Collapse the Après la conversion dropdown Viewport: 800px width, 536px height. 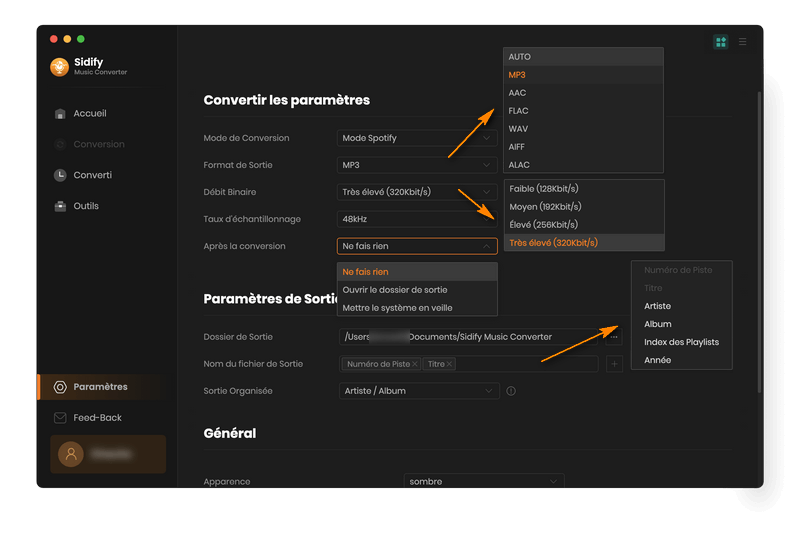click(486, 246)
